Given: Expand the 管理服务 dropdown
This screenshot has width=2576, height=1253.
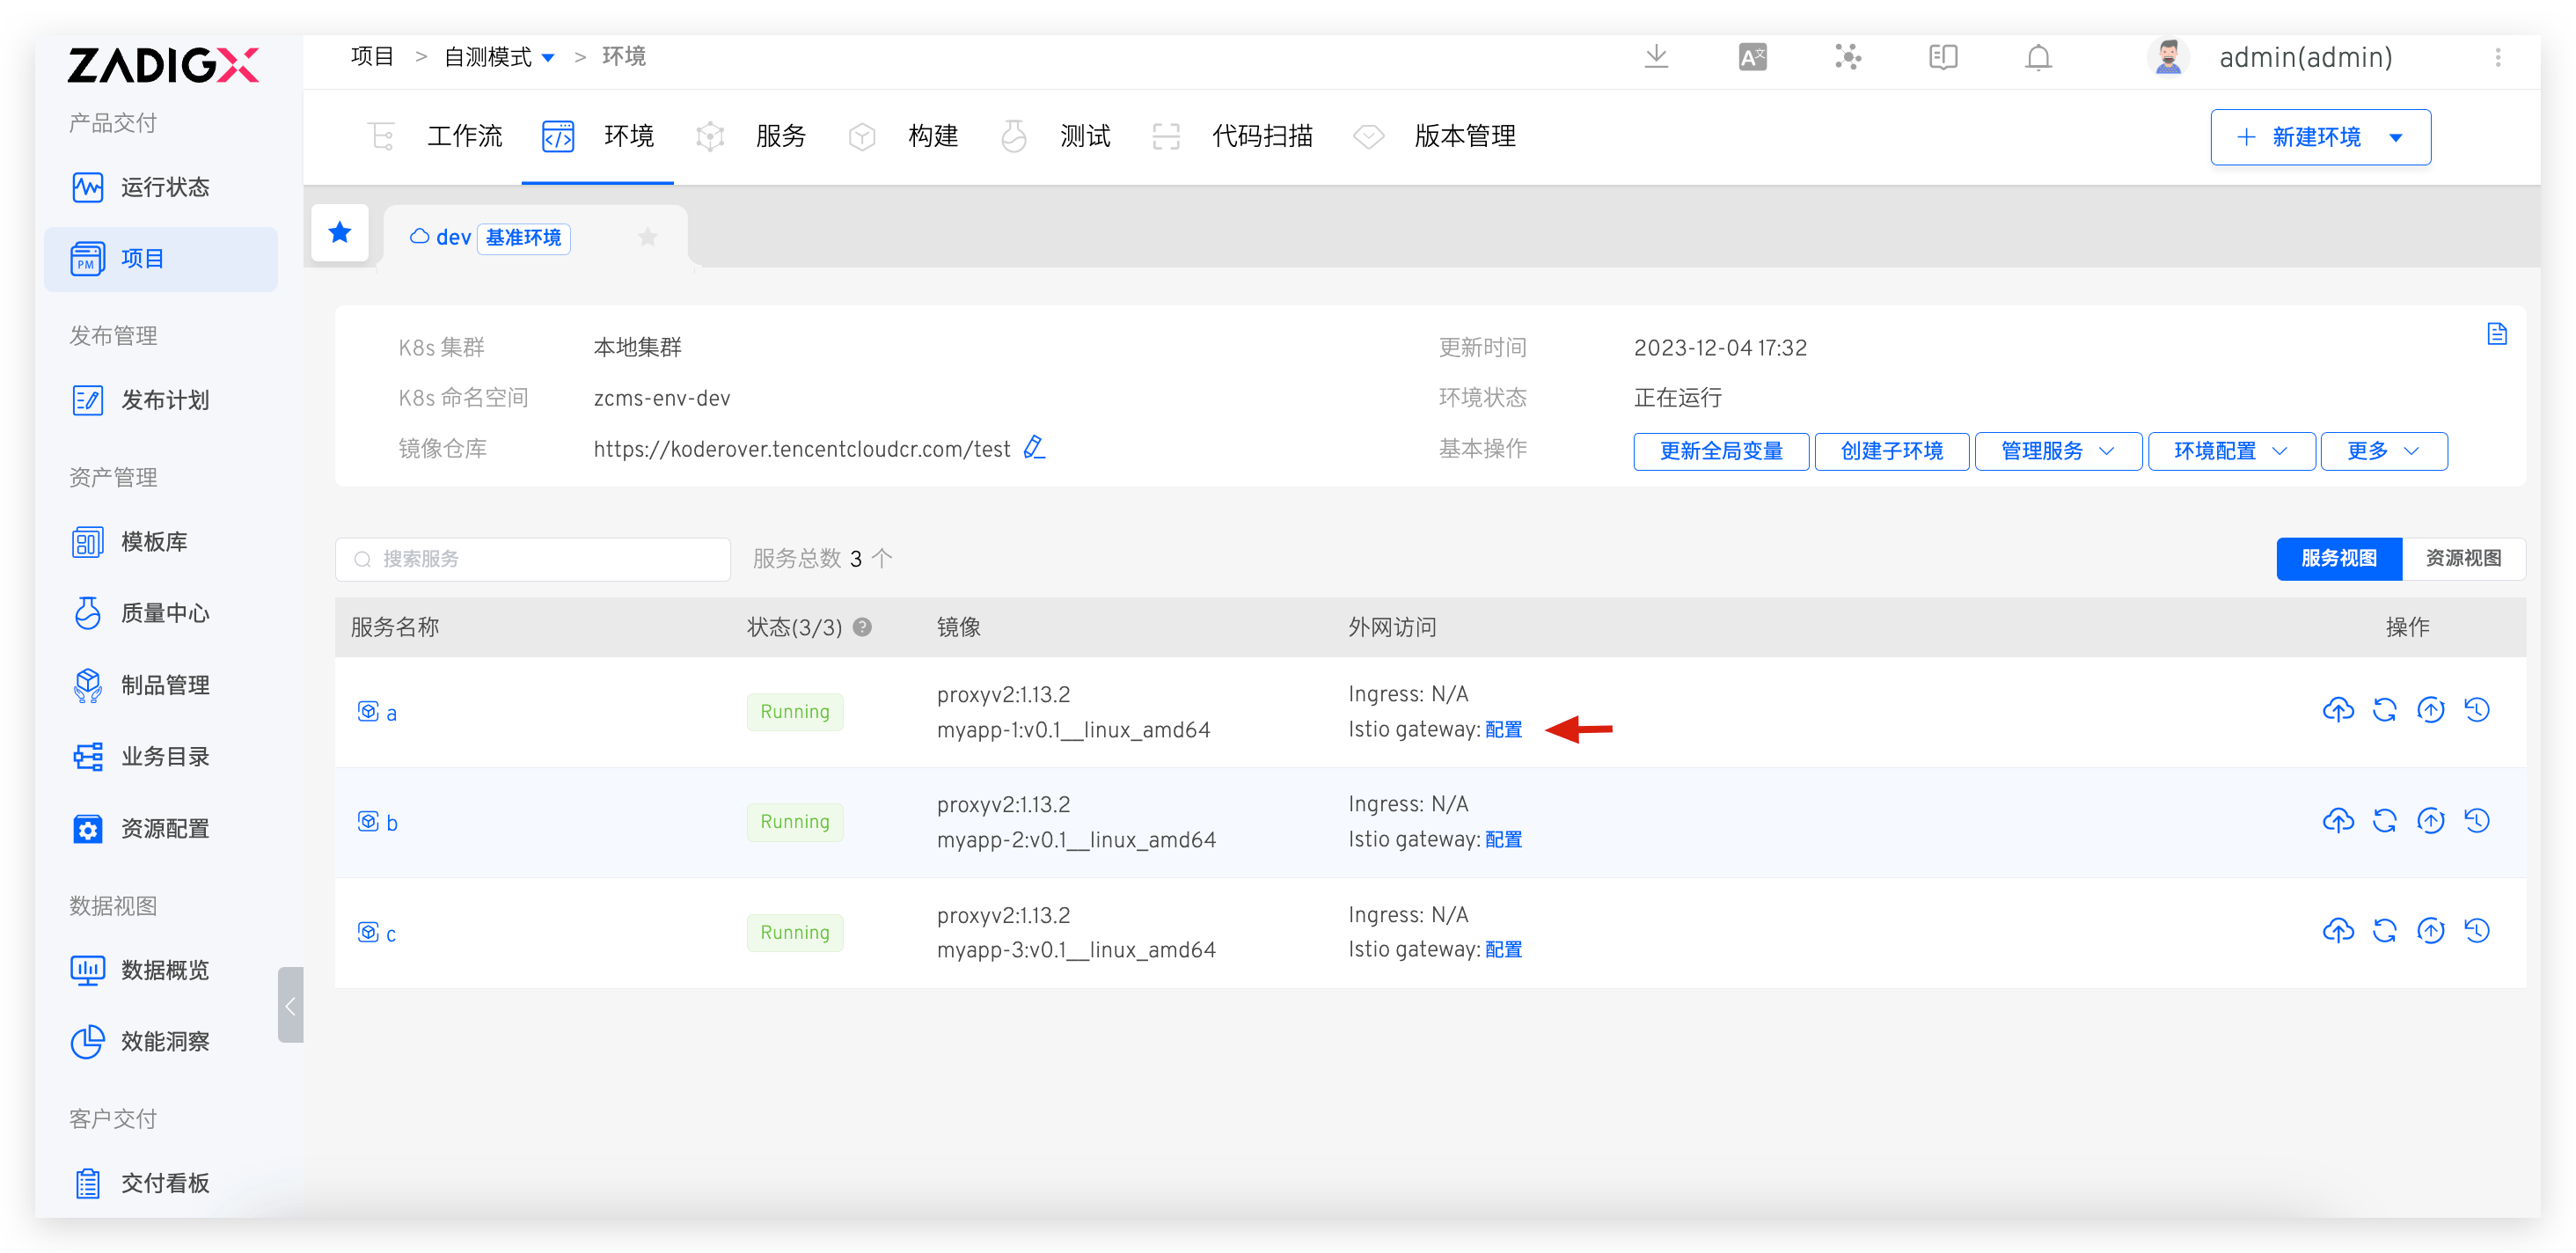Looking at the screenshot, I should point(2057,451).
